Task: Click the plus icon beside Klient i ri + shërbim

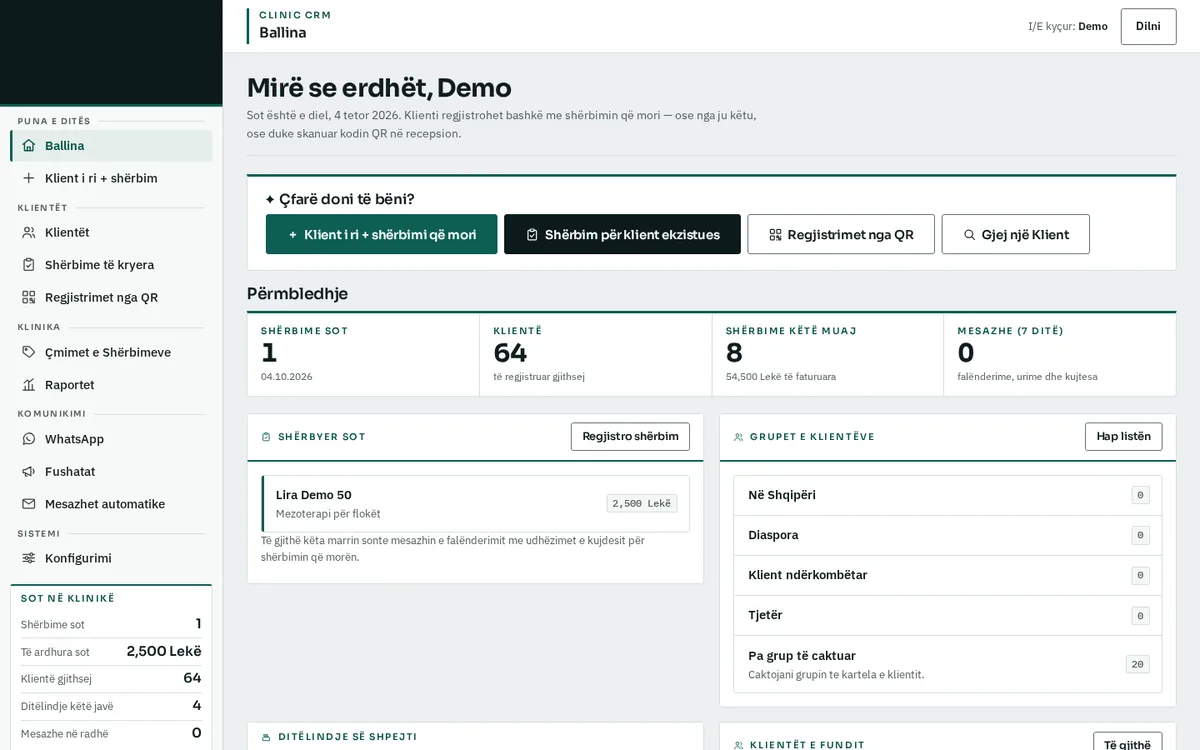Action: [28, 178]
